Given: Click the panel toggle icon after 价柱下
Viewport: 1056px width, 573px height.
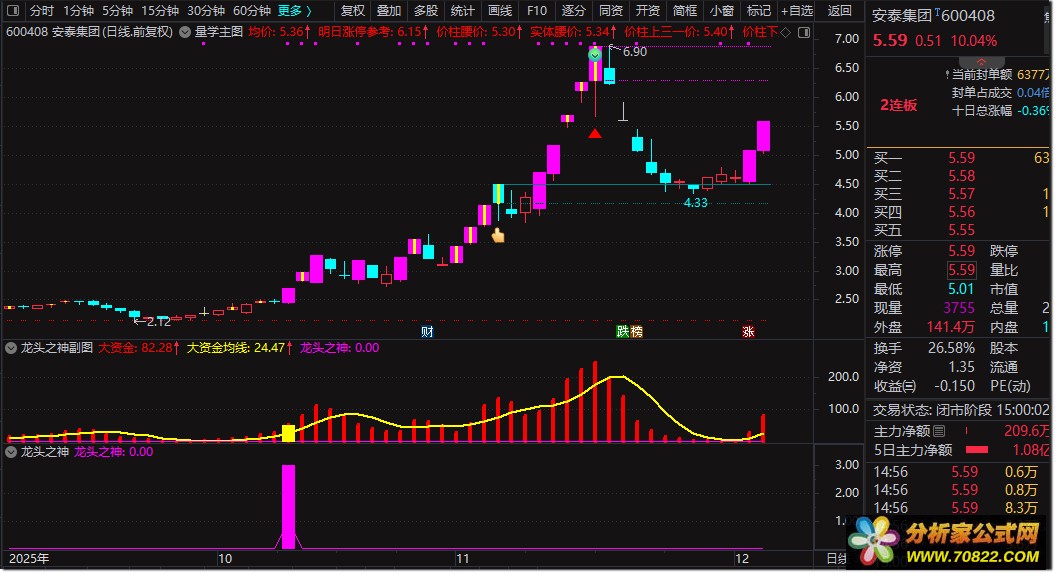Looking at the screenshot, I should (803, 32).
